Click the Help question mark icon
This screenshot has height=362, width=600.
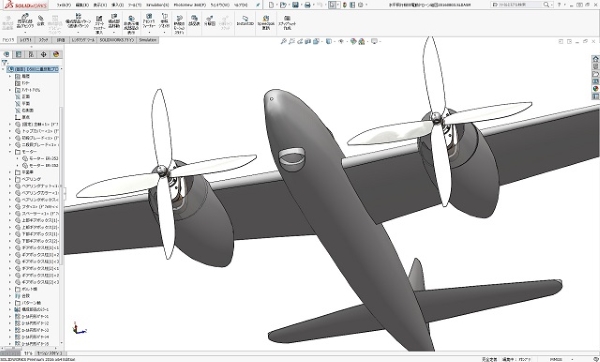tap(559, 5)
